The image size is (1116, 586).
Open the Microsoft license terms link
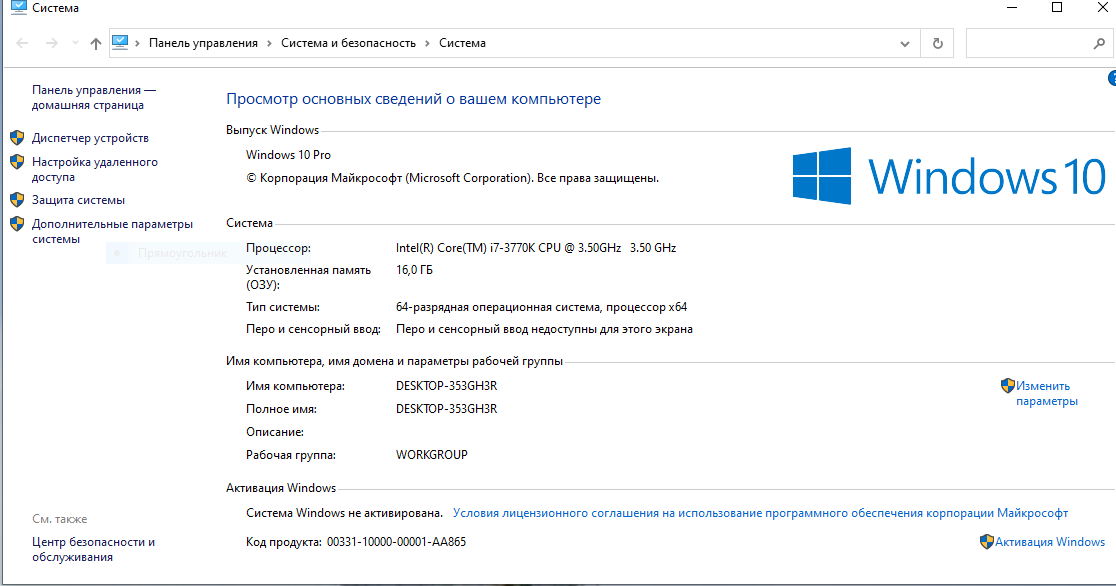760,513
